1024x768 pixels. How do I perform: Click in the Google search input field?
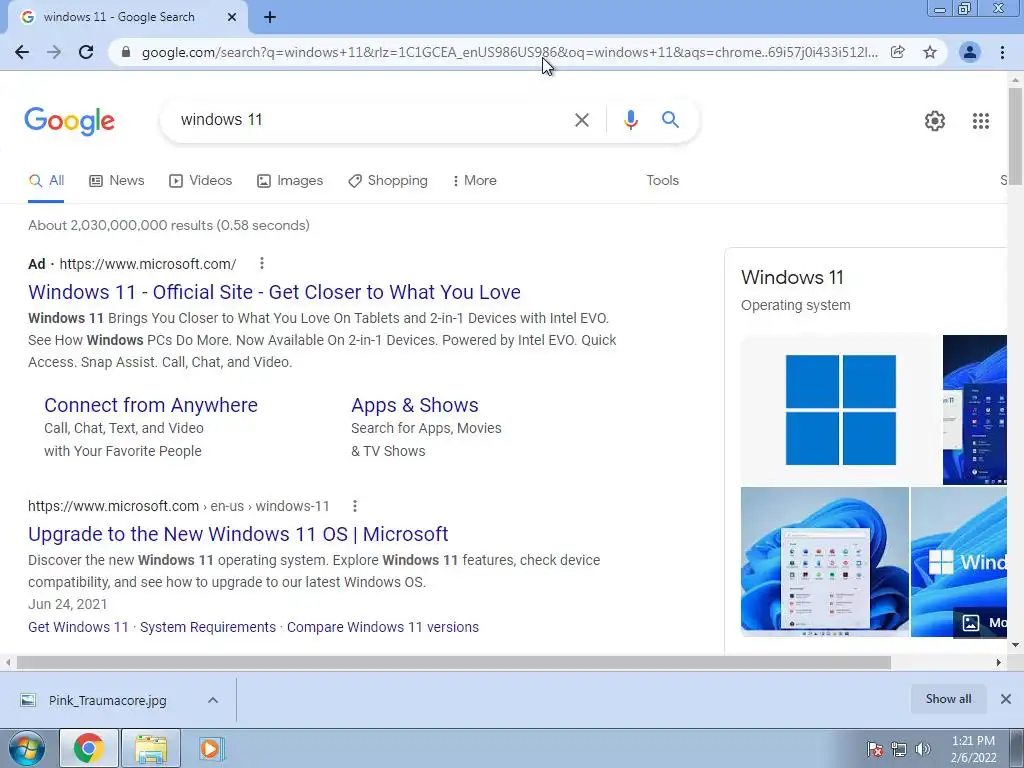(372, 120)
